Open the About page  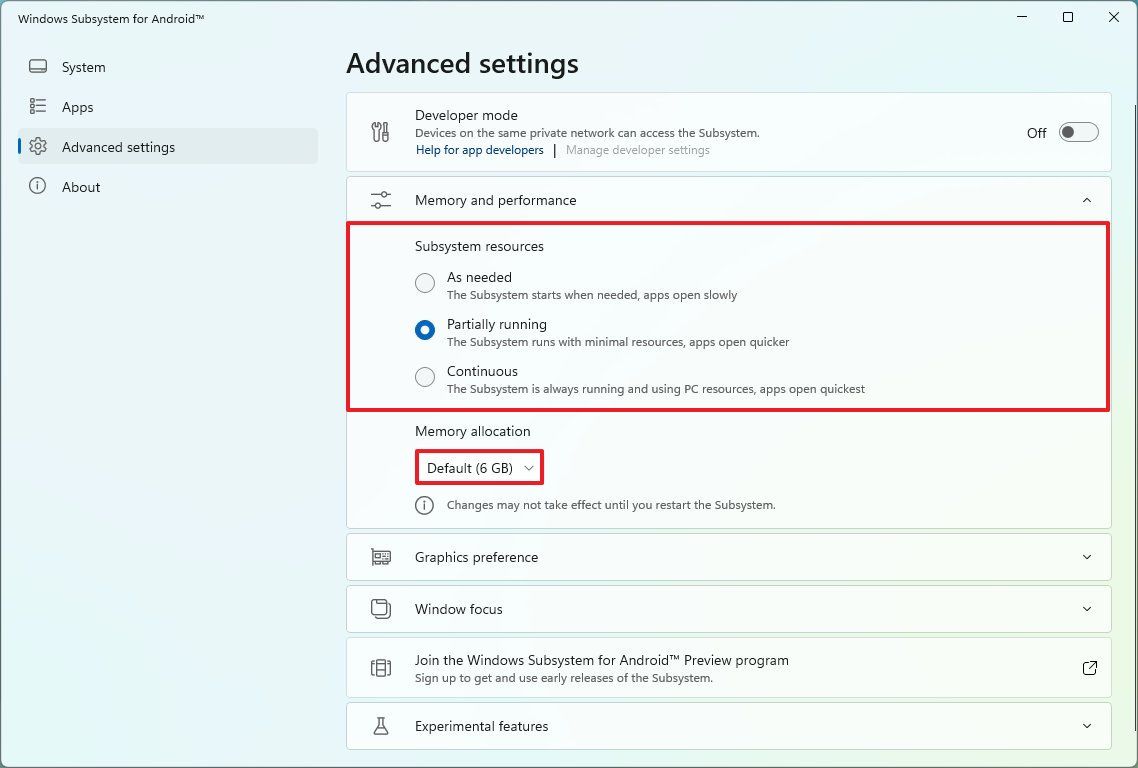81,187
